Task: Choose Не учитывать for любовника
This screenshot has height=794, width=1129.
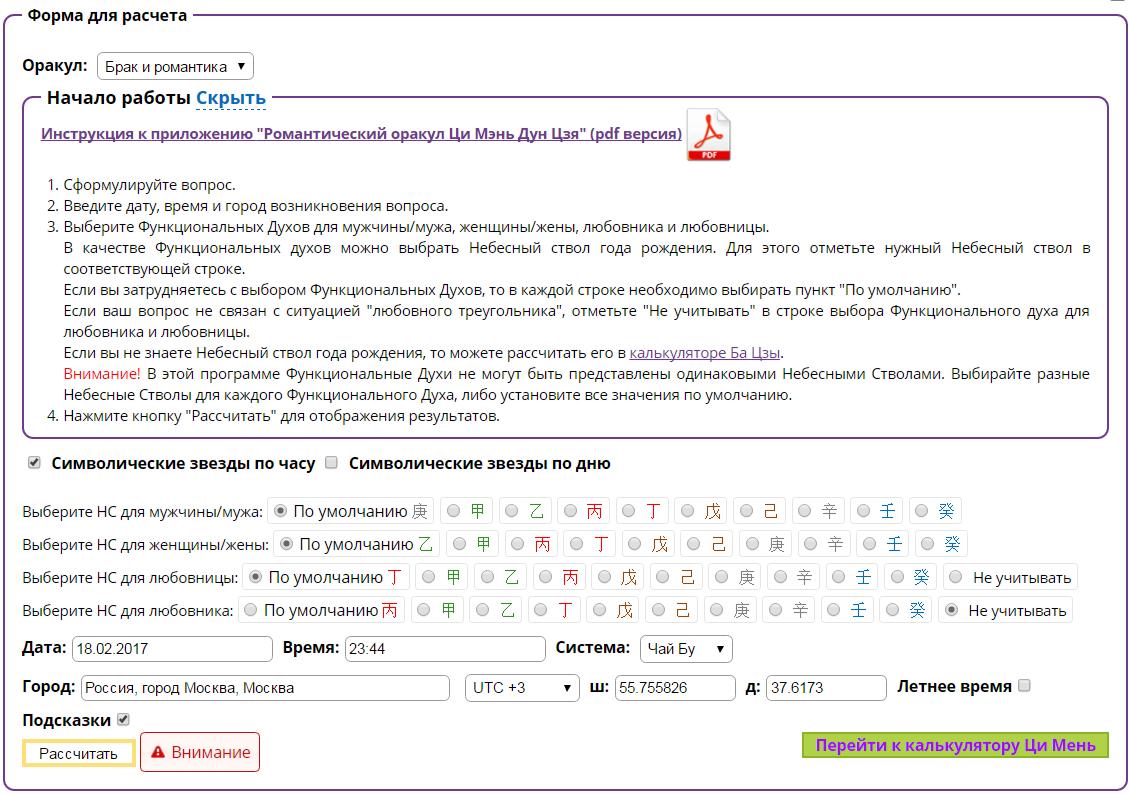Action: pyautogui.click(x=951, y=610)
